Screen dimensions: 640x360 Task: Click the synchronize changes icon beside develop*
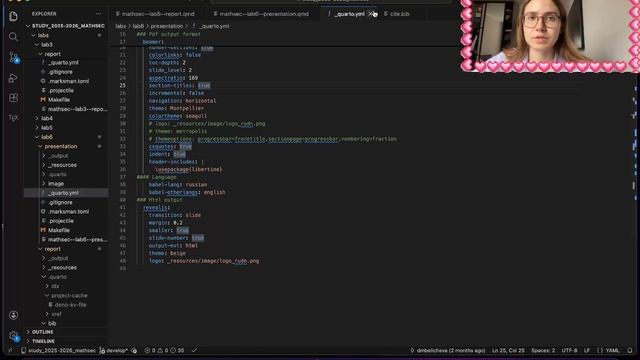(x=135, y=350)
